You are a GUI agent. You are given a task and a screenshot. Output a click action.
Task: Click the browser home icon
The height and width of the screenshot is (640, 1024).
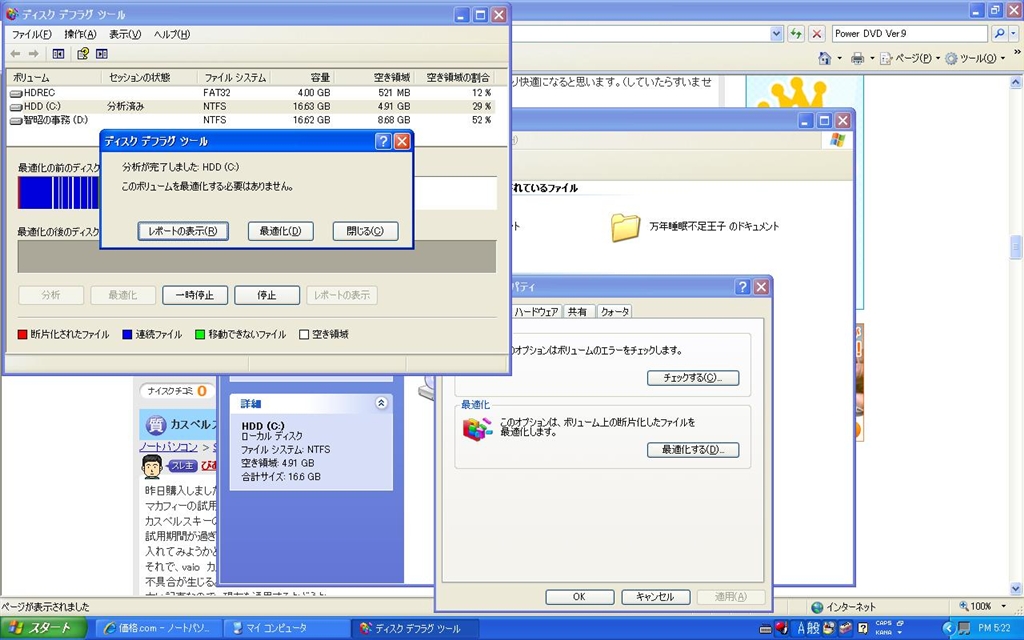pyautogui.click(x=825, y=58)
